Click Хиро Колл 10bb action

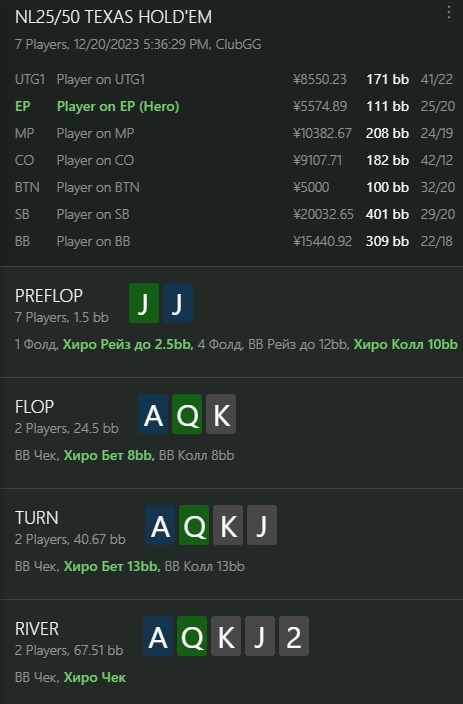[x=406, y=344]
